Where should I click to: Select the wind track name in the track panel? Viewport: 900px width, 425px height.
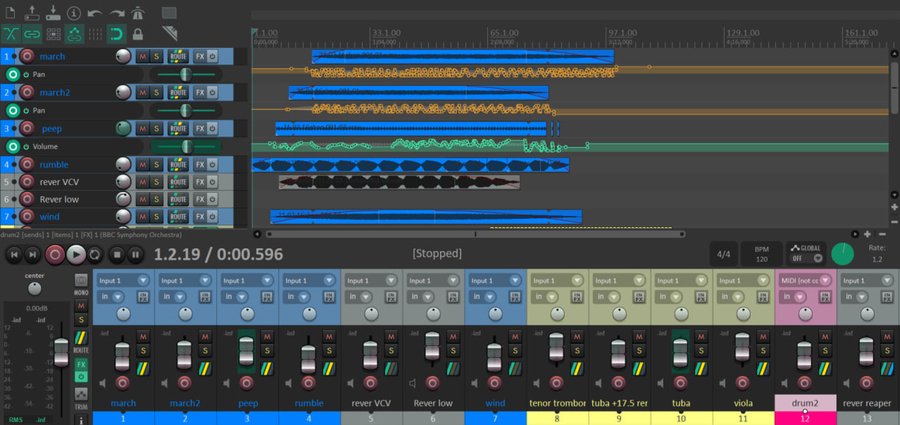click(x=49, y=217)
